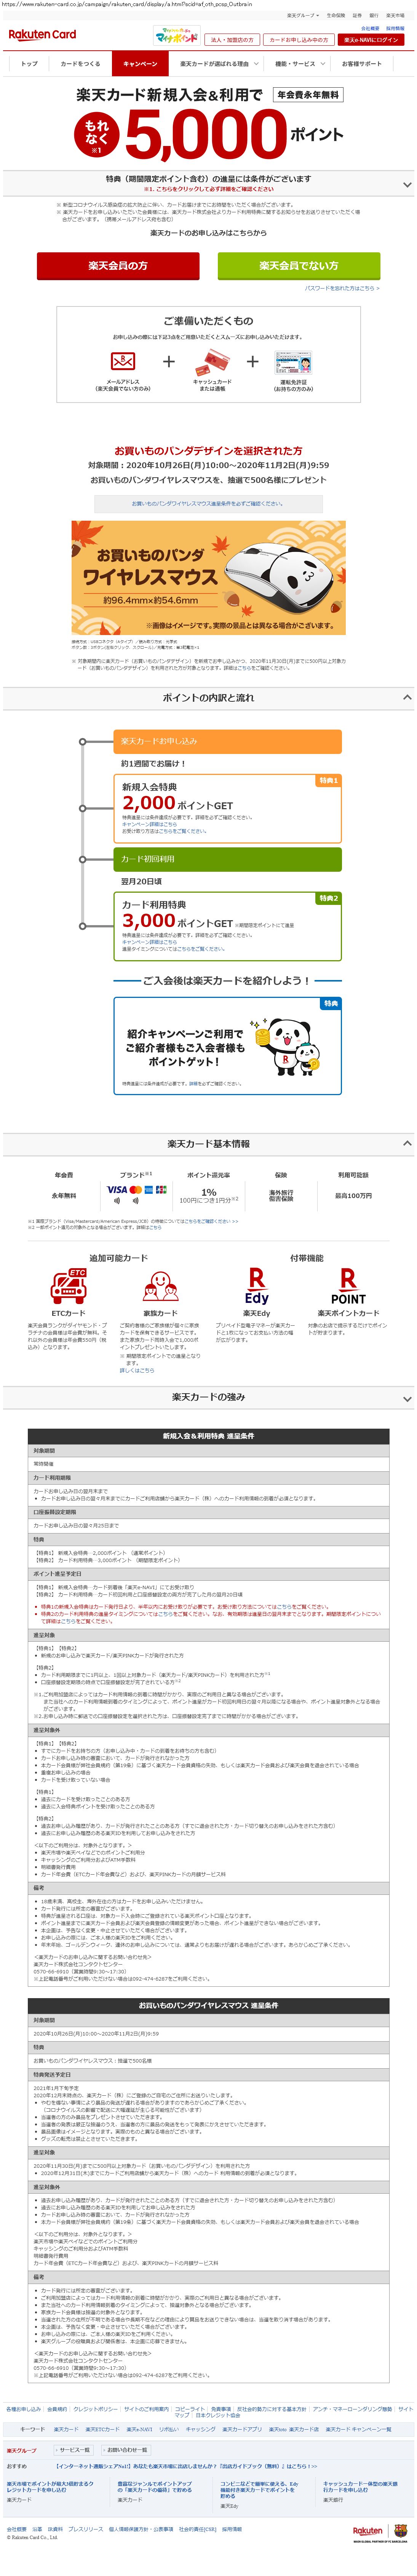Open the キャンペーン navigation tab
The width and height of the screenshot is (417, 2576).
point(140,64)
